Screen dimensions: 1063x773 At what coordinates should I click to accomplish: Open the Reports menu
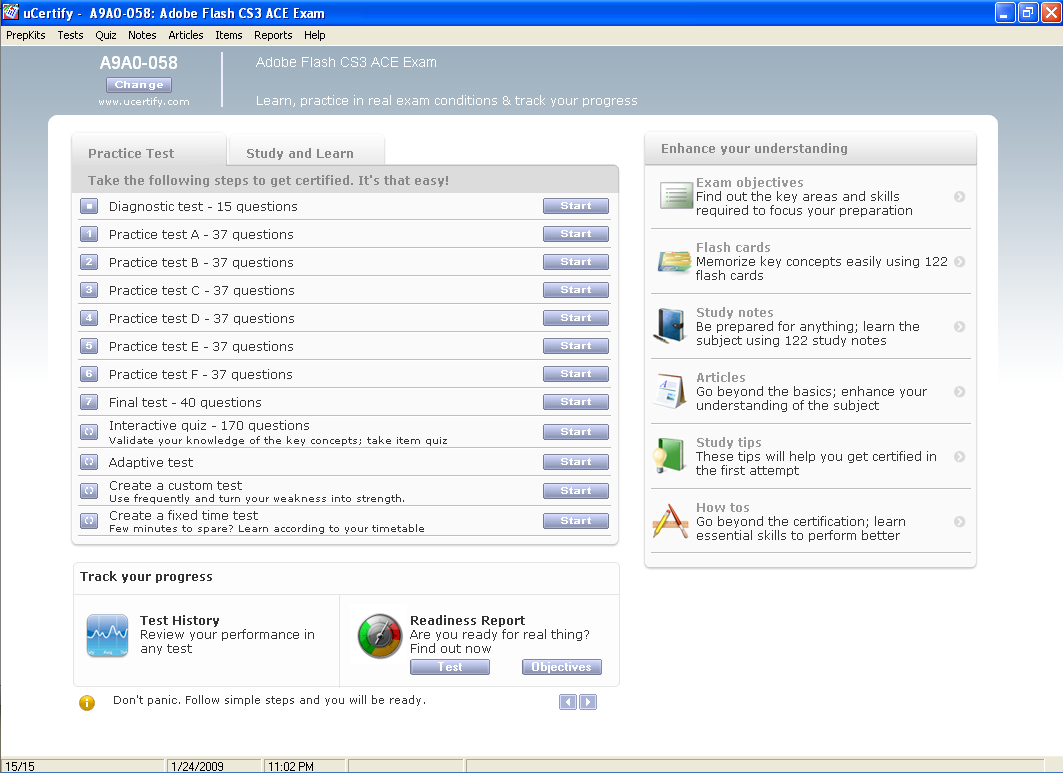pyautogui.click(x=273, y=35)
